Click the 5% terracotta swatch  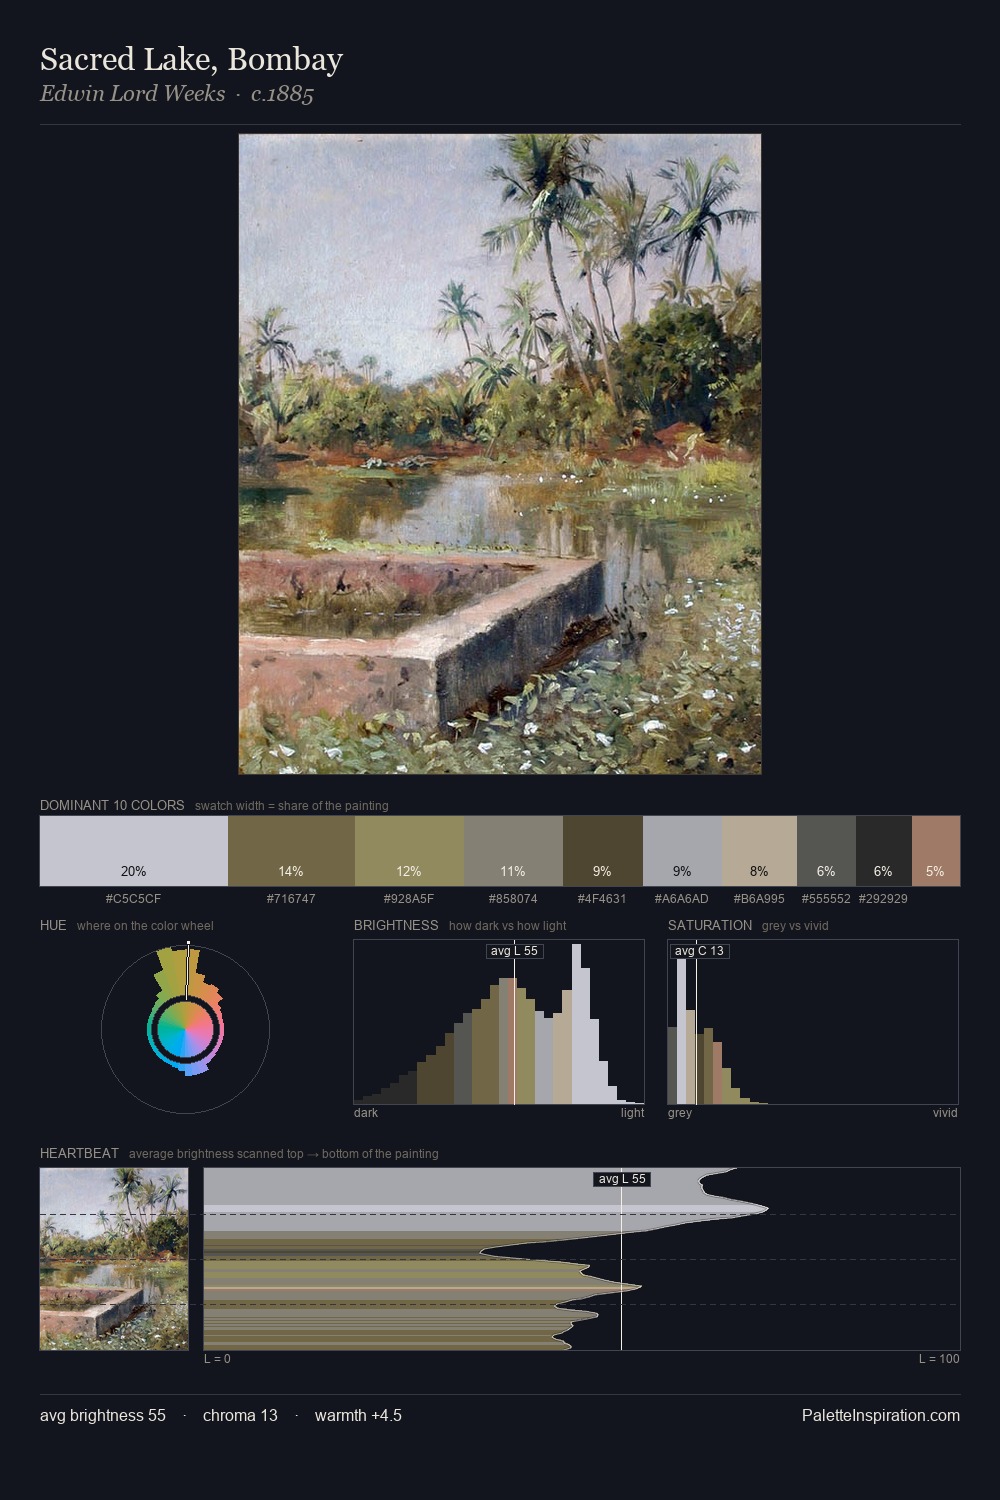click(x=936, y=851)
